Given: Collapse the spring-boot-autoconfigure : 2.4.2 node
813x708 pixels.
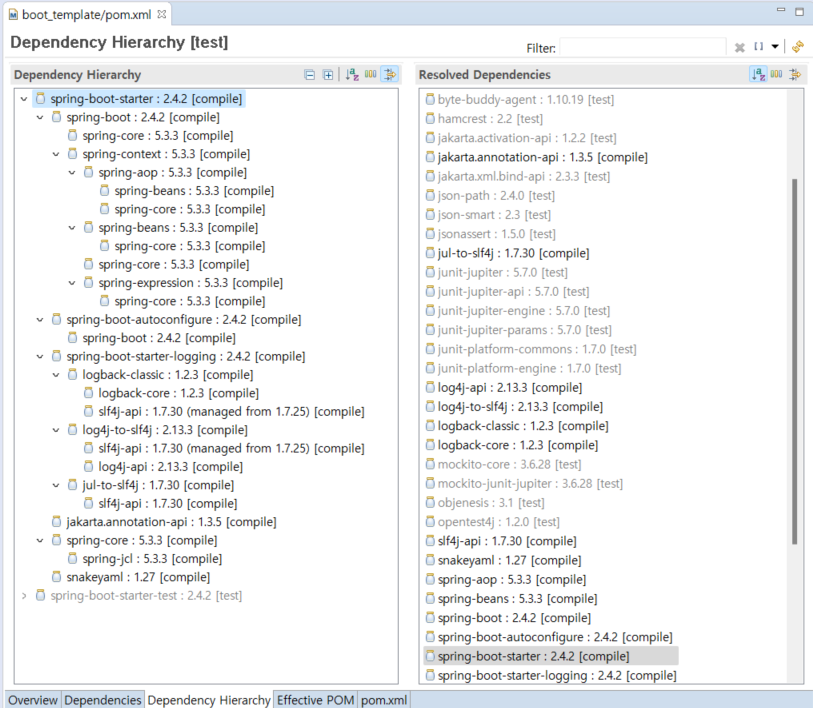Looking at the screenshot, I should (x=40, y=320).
